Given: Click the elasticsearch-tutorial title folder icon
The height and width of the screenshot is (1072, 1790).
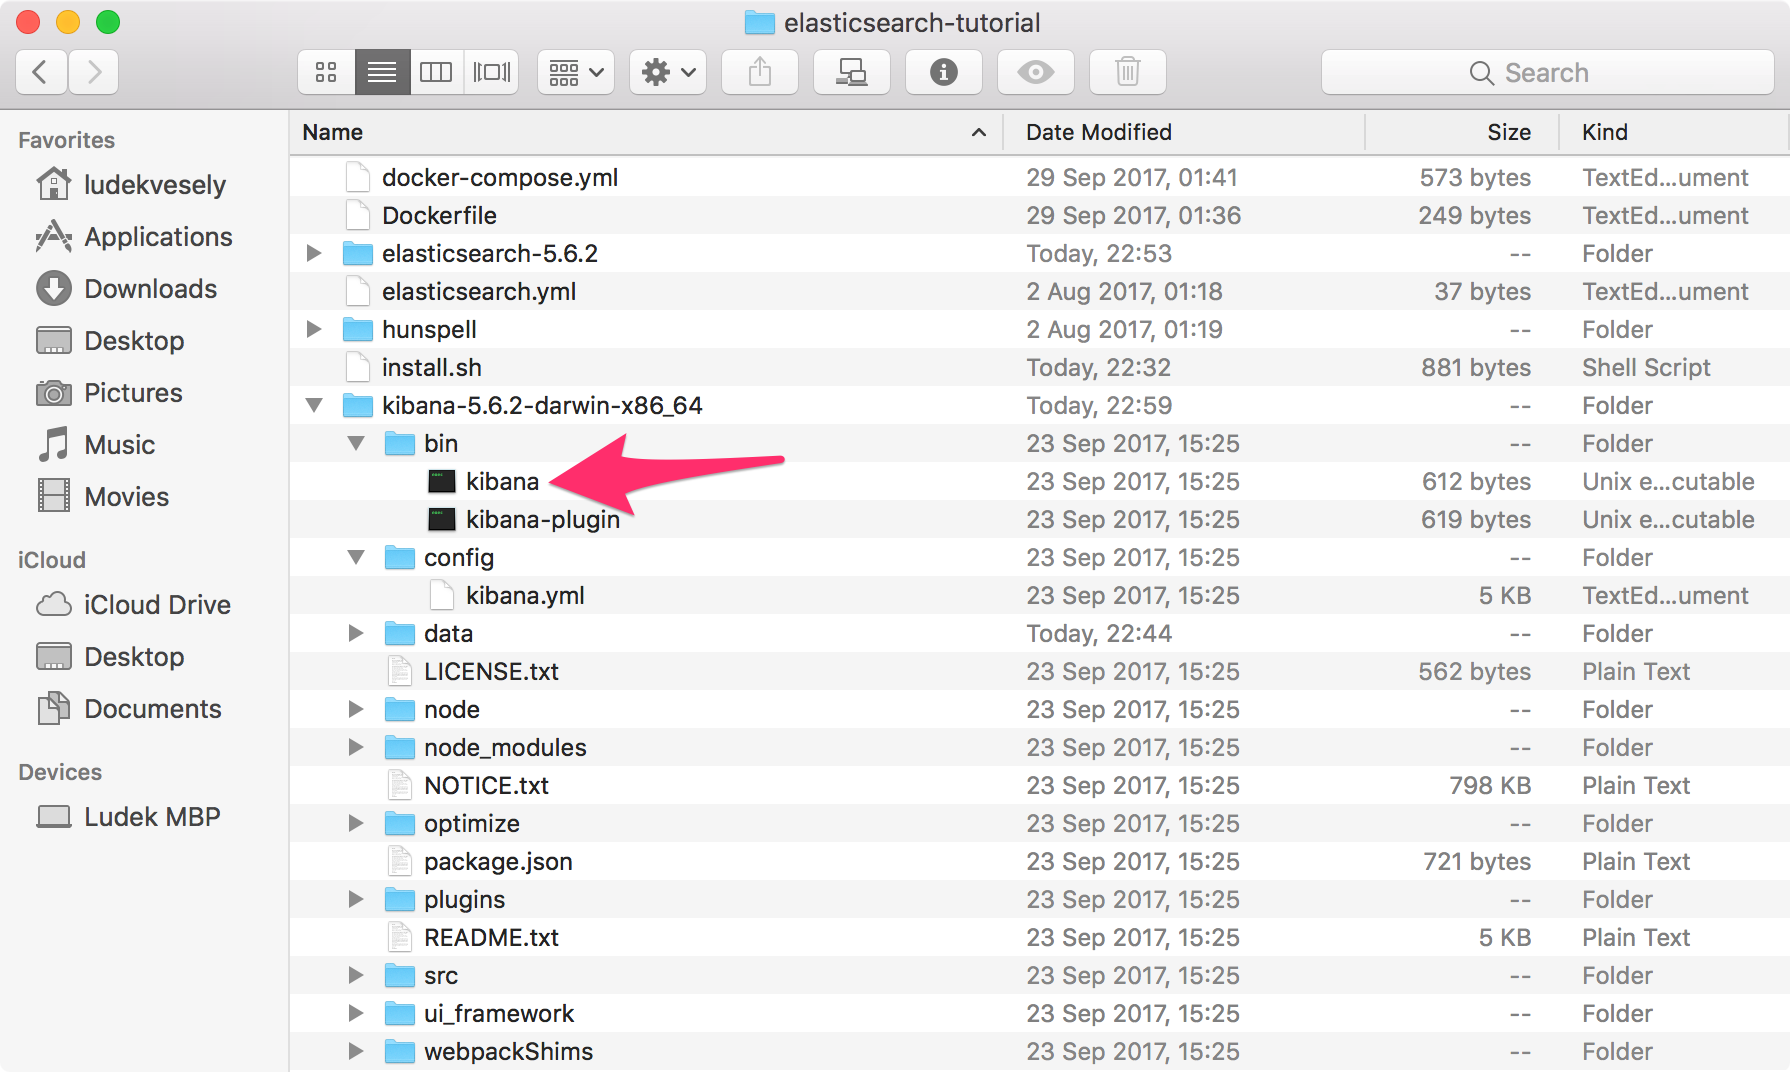Looking at the screenshot, I should [760, 22].
